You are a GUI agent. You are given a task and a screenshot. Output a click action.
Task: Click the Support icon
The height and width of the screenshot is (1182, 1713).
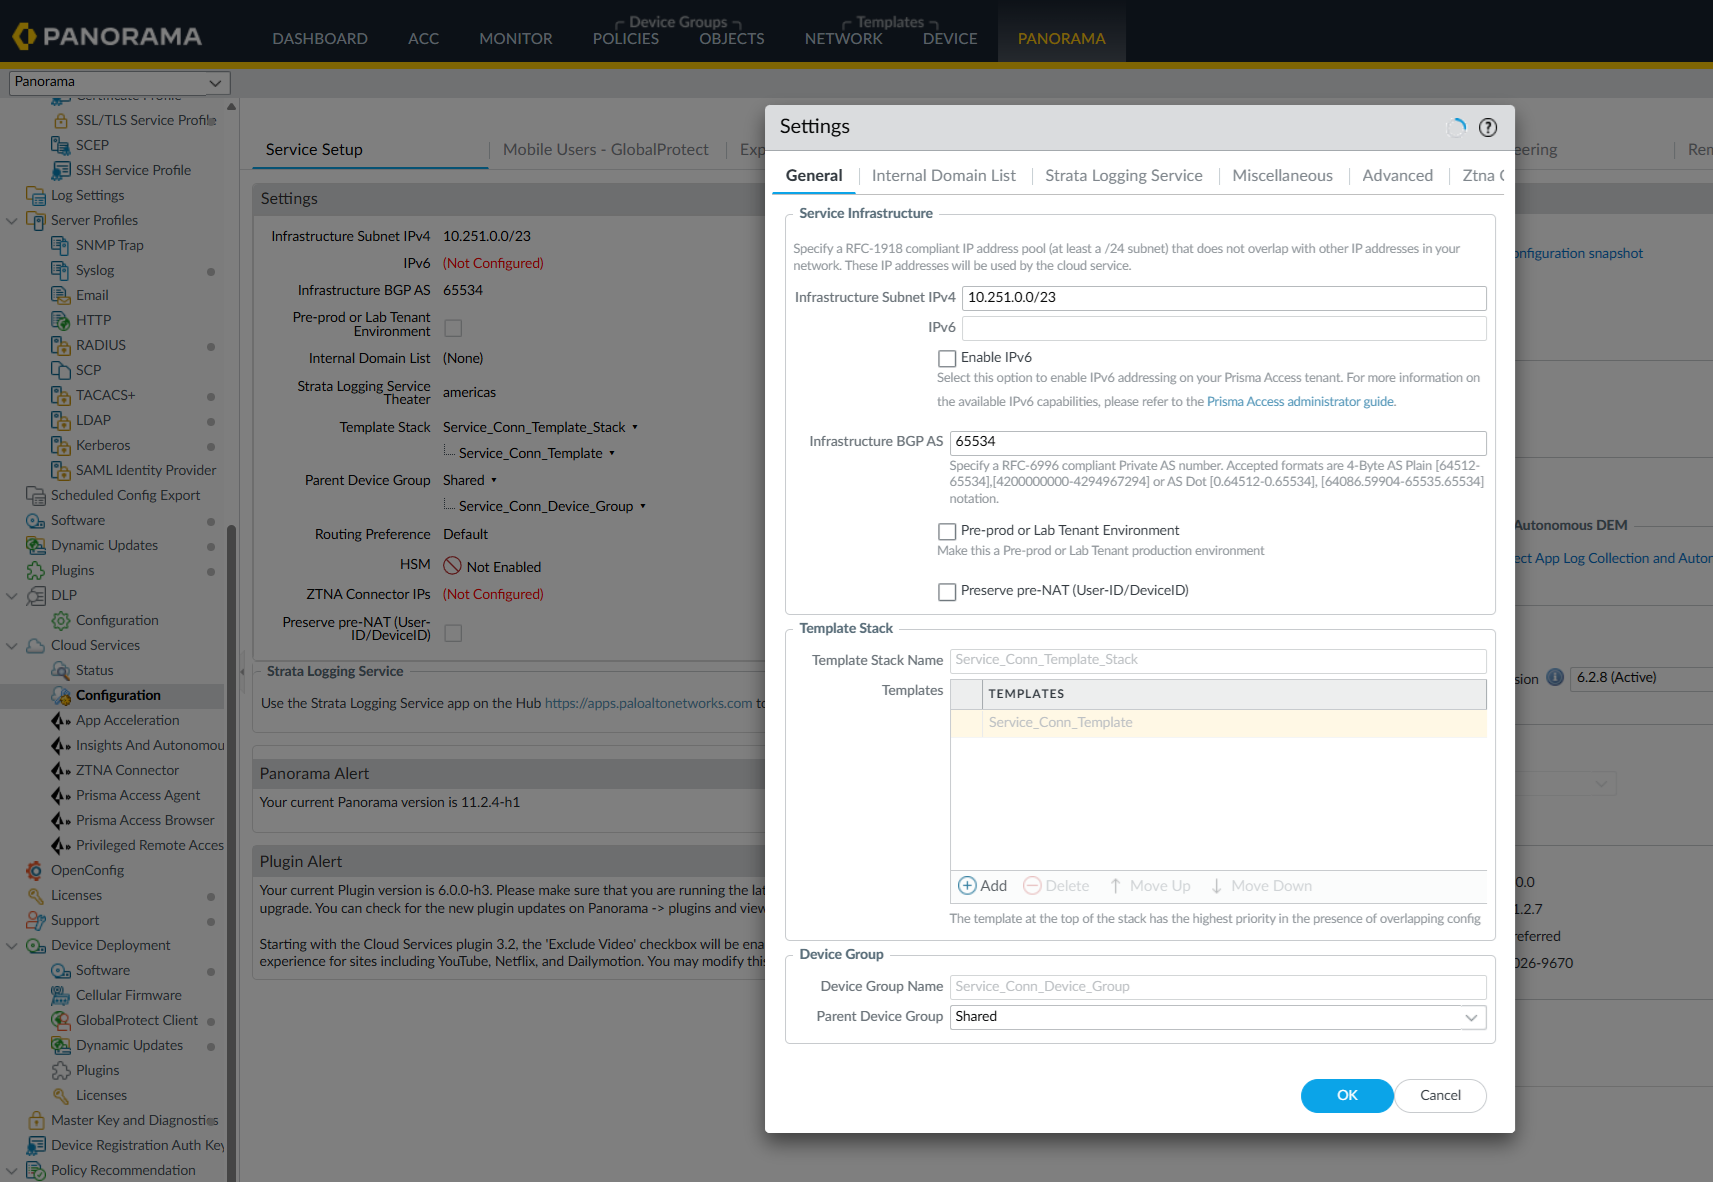coord(36,920)
